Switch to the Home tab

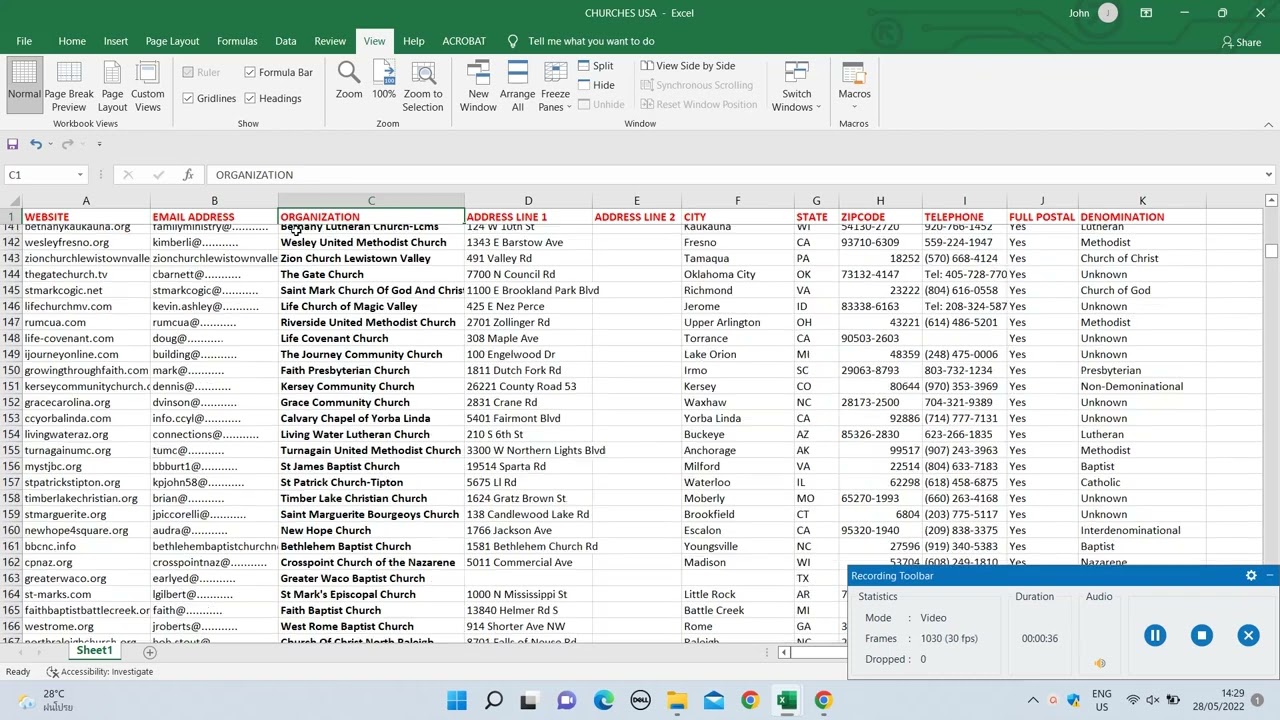tap(72, 41)
